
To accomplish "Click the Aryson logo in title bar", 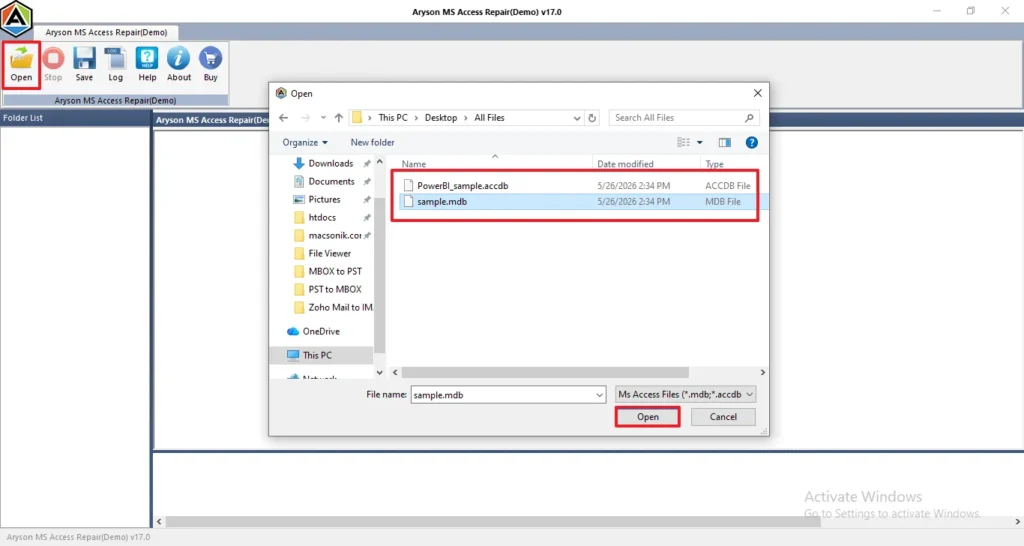I will point(16,18).
